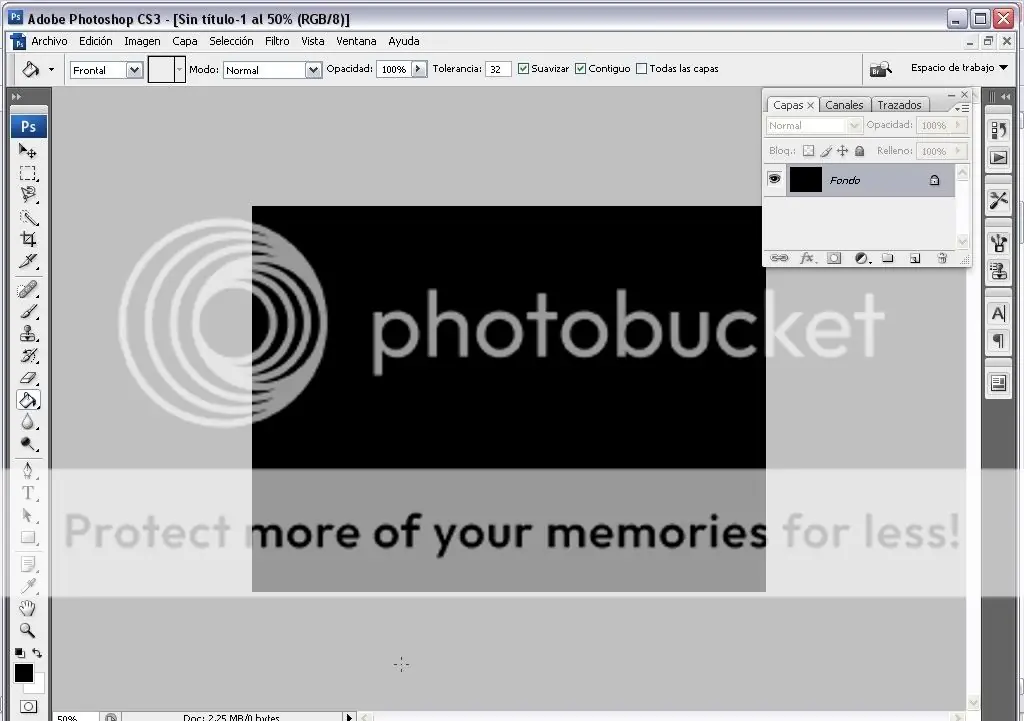Add a layer mask

click(834, 258)
